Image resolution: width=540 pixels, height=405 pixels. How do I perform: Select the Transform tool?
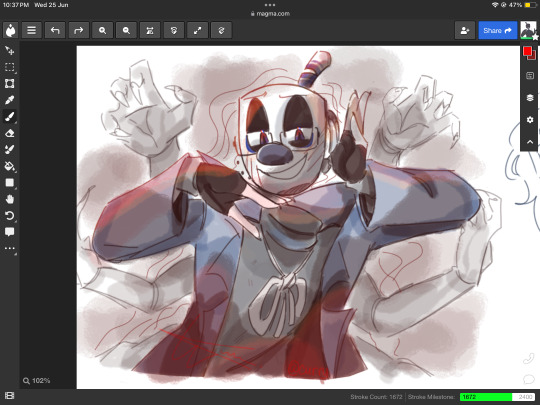coord(10,84)
